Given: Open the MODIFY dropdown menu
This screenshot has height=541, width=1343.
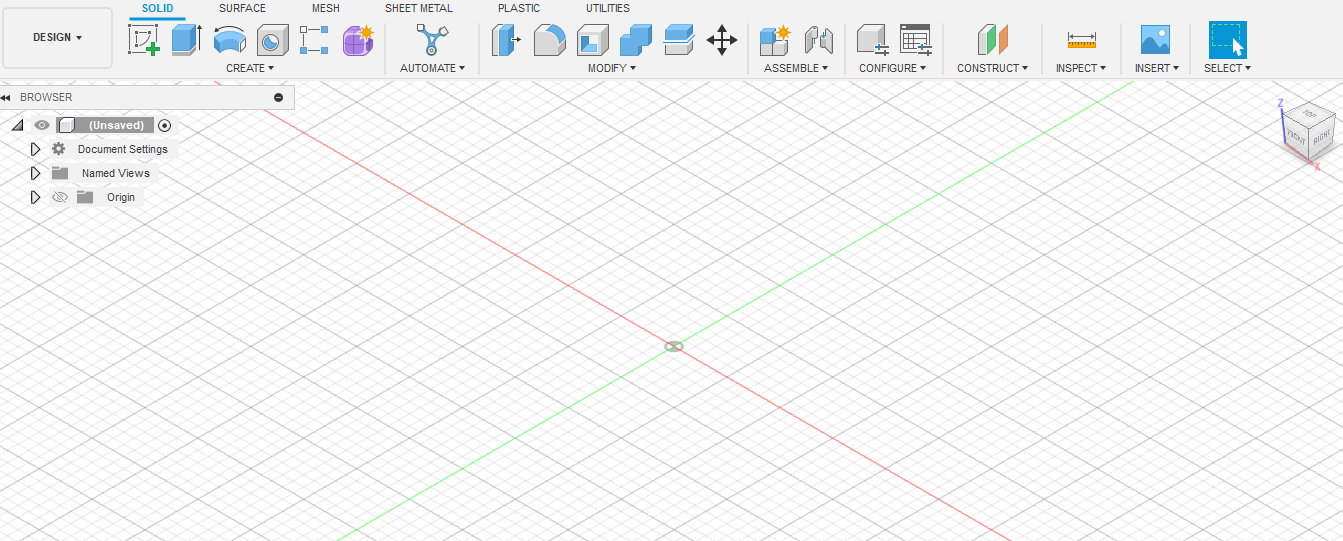Looking at the screenshot, I should click(x=611, y=68).
